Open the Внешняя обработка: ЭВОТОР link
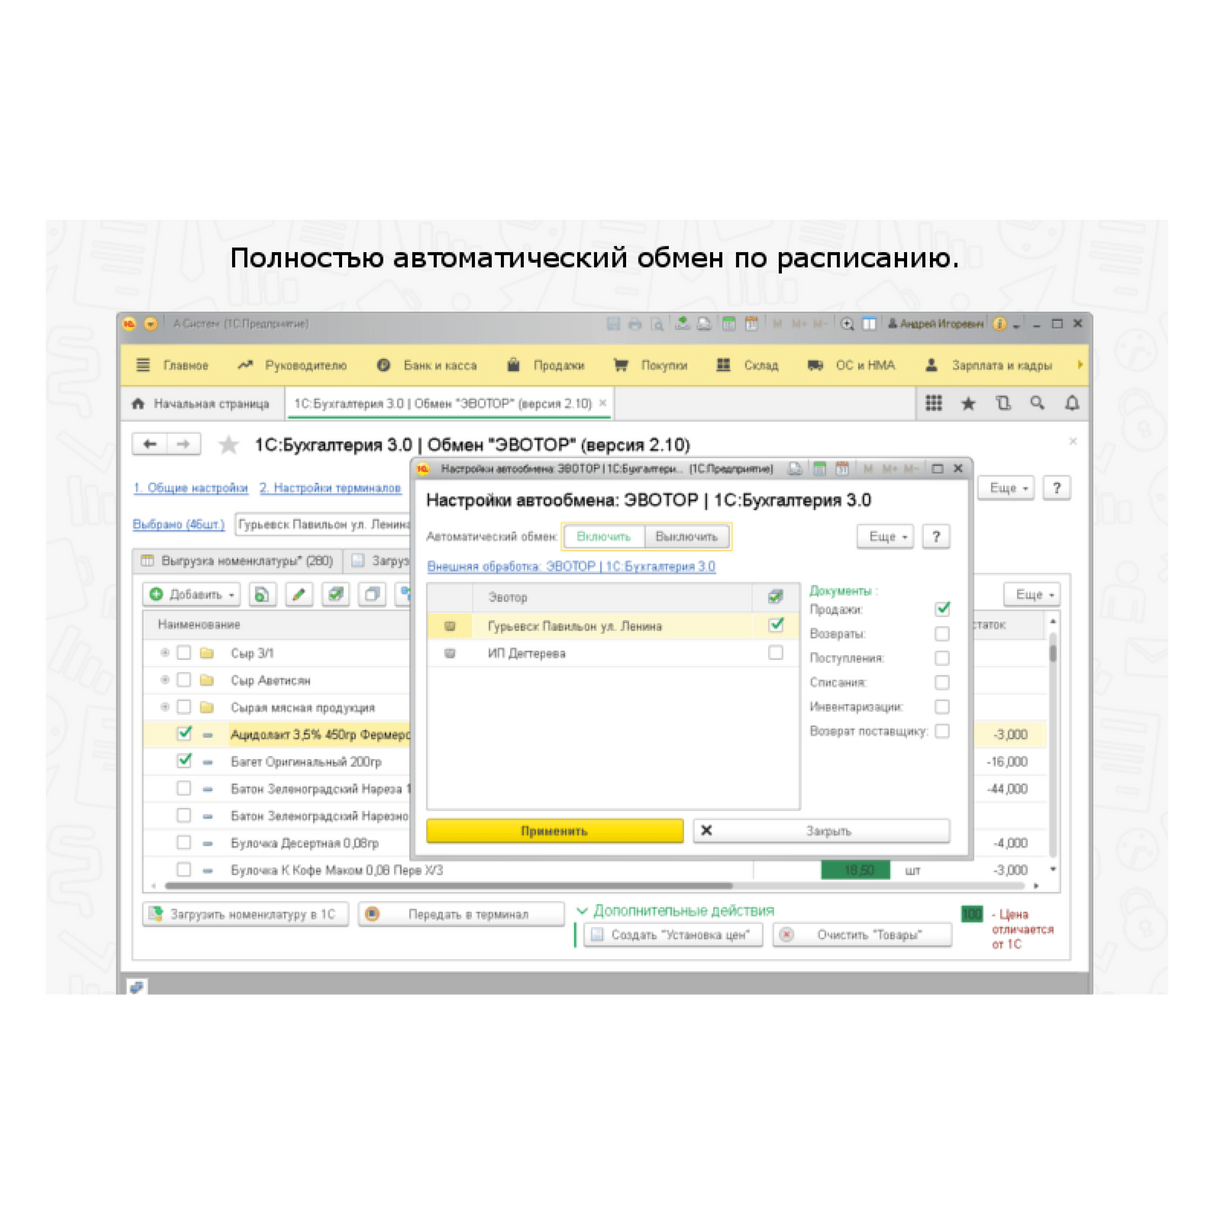 571,566
